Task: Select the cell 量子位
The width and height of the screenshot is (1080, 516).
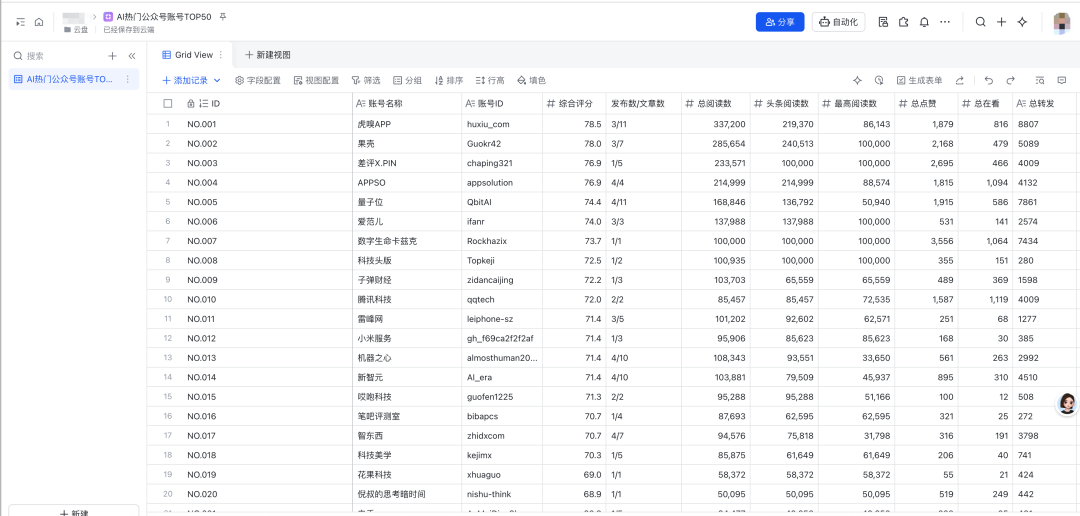Action: 408,202
